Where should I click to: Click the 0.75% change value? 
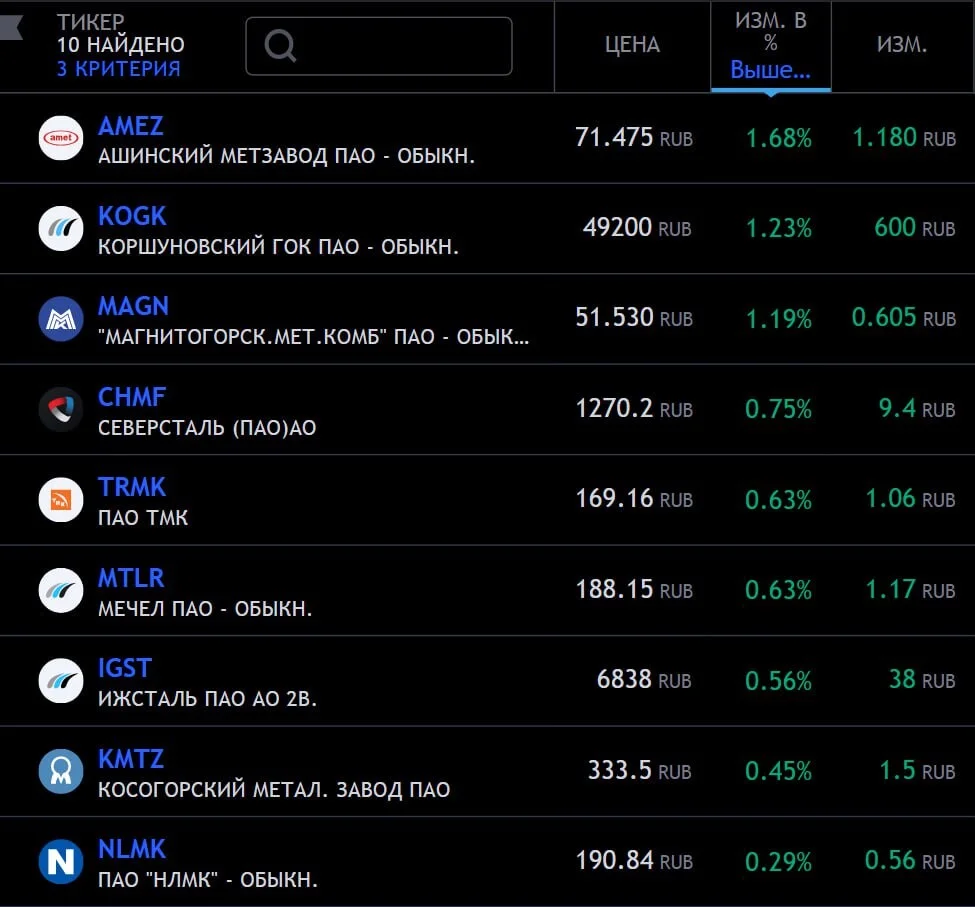(x=779, y=409)
